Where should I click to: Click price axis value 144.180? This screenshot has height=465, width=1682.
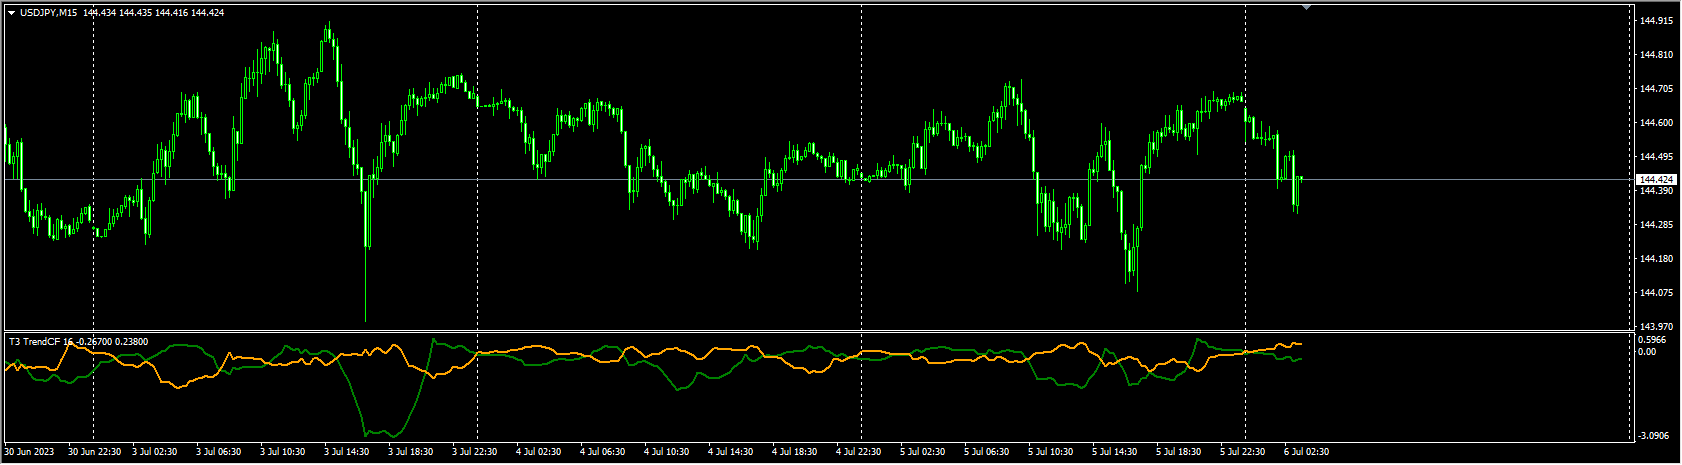(x=1657, y=259)
